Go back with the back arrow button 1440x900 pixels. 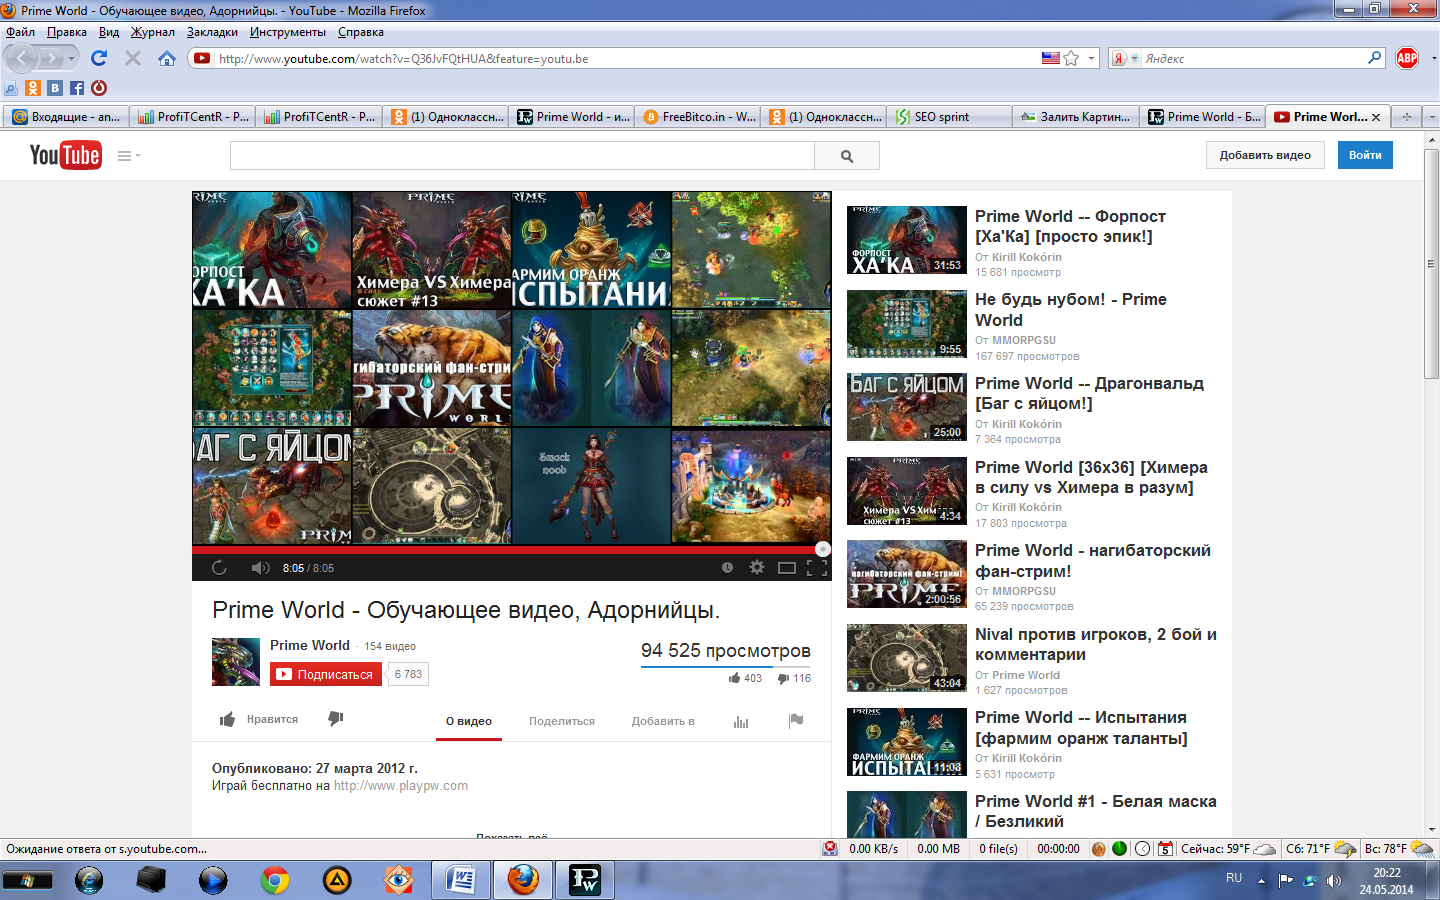pyautogui.click(x=22, y=58)
